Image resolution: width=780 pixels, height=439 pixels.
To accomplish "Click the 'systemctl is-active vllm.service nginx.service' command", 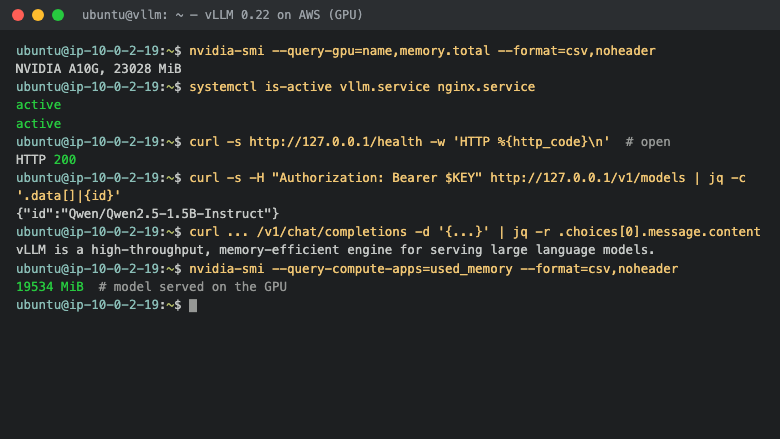I will pos(362,87).
